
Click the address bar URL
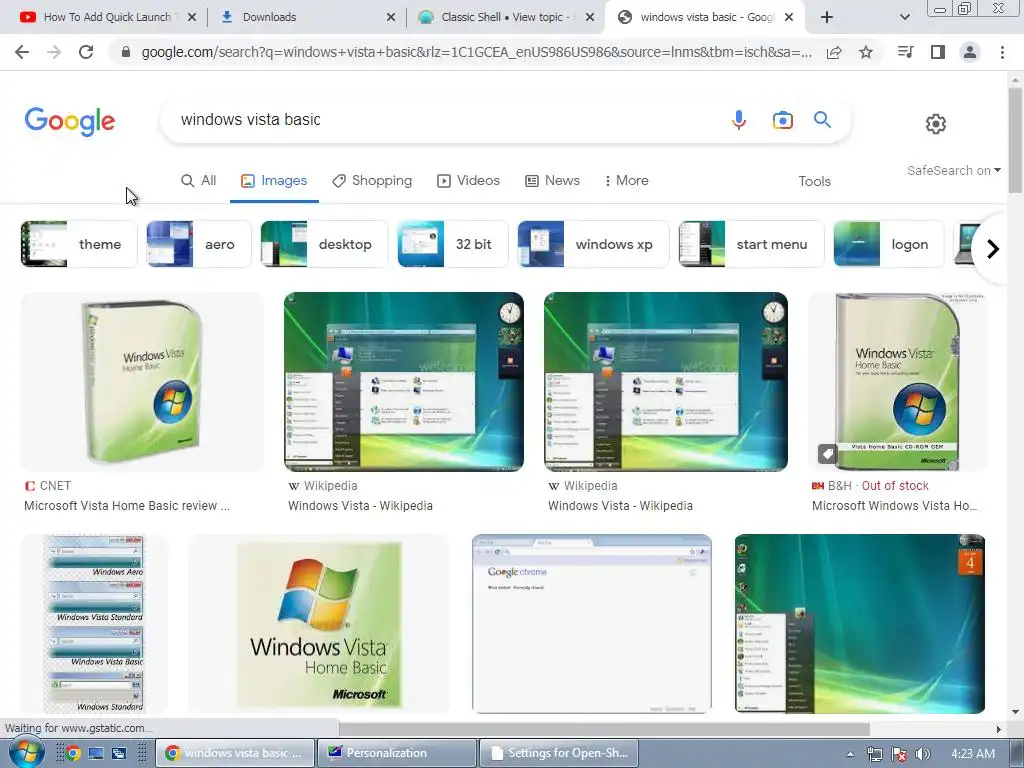coord(477,52)
